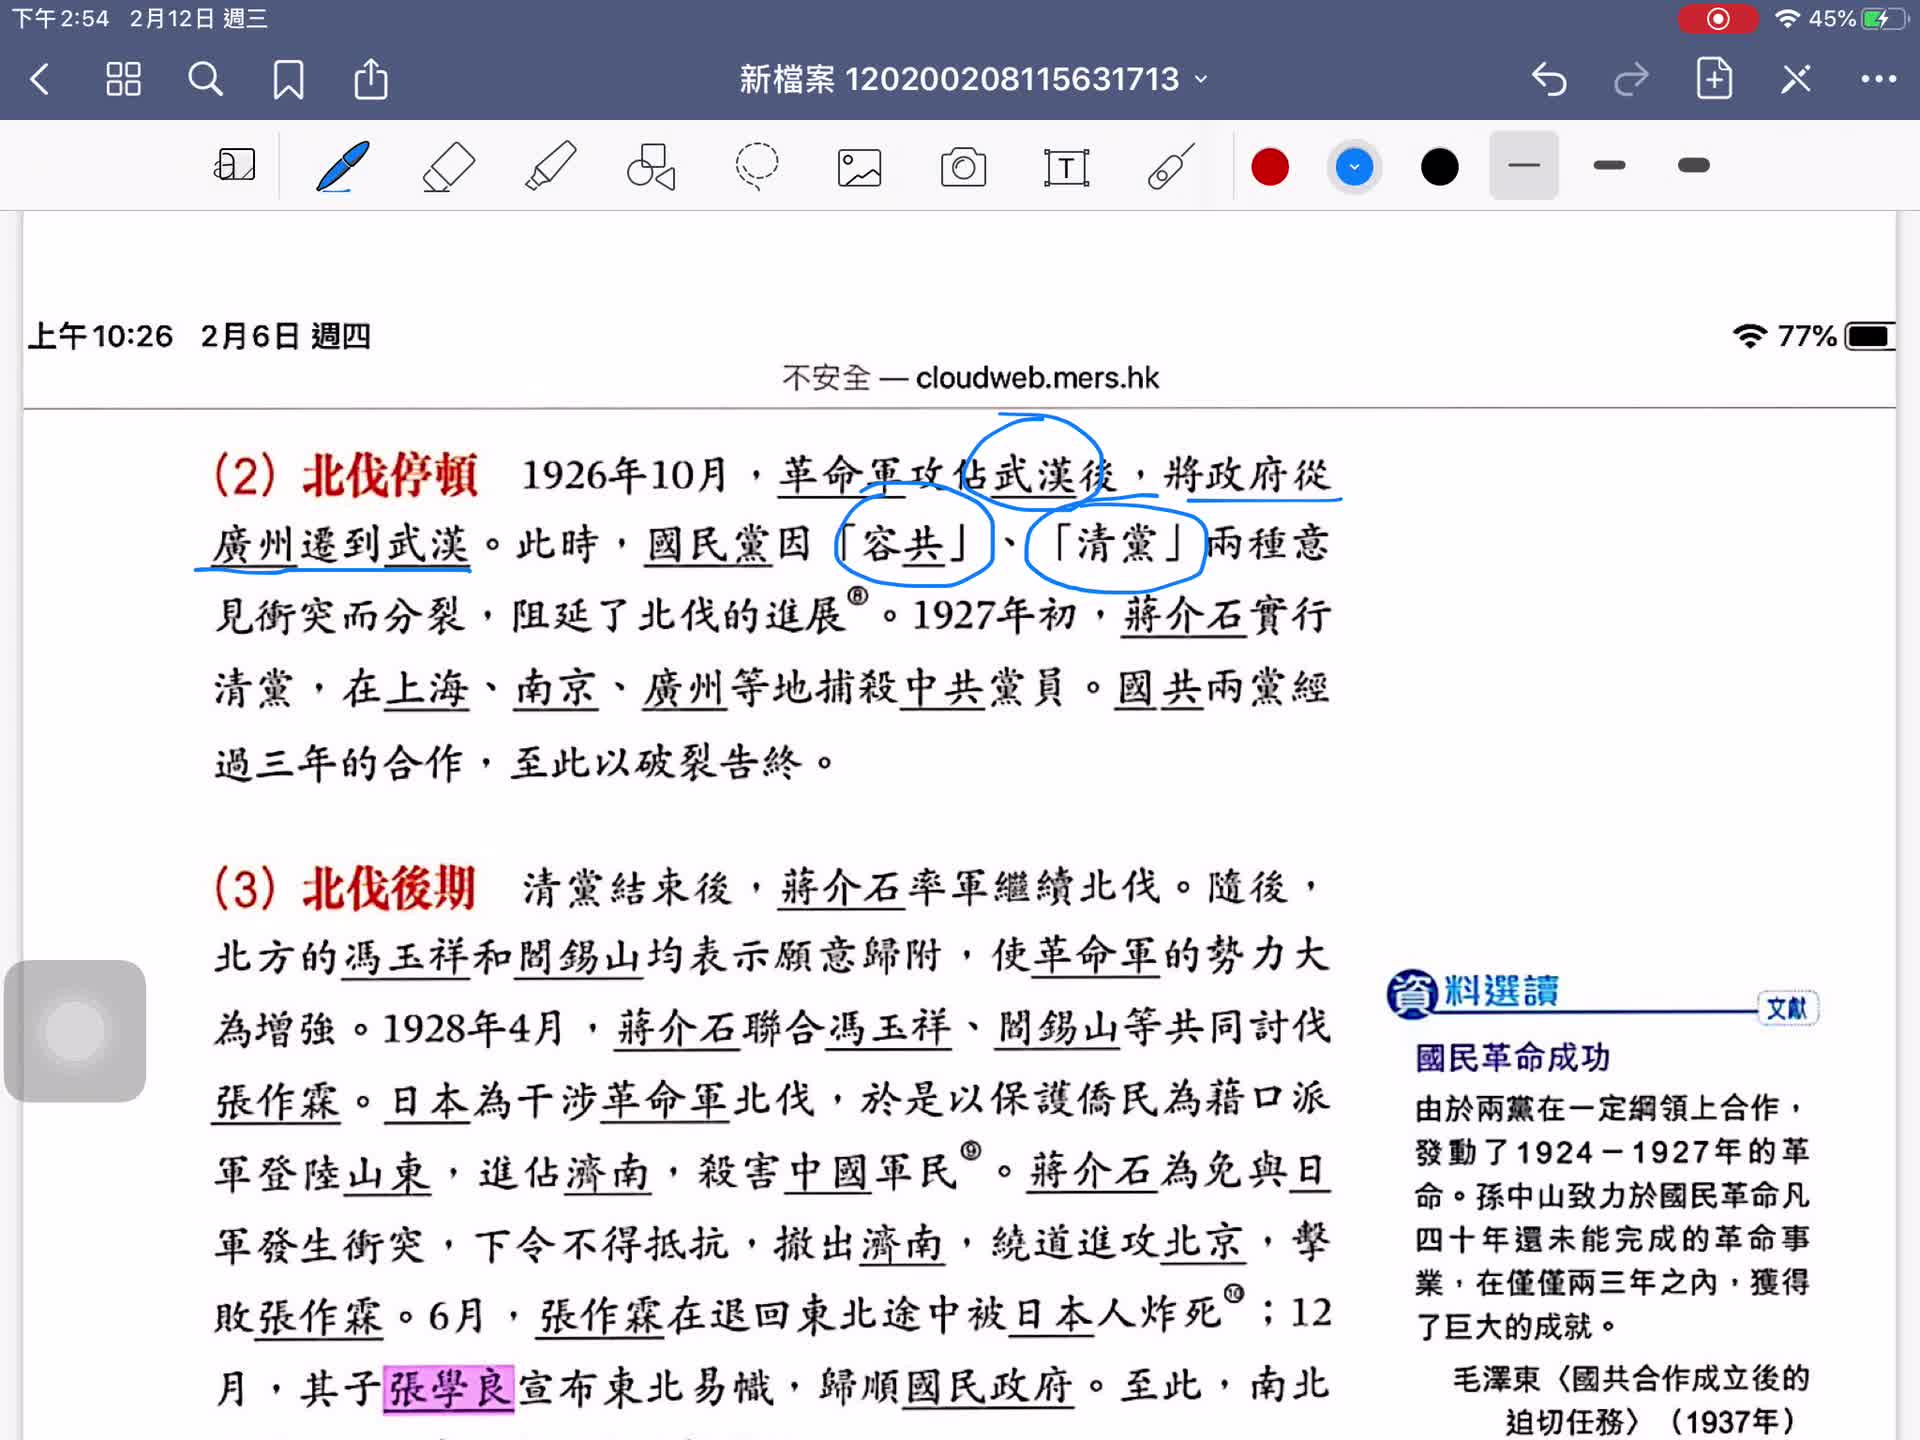Viewport: 1920px width, 1440px height.
Task: Choose the Shapes tool
Action: tap(651, 166)
